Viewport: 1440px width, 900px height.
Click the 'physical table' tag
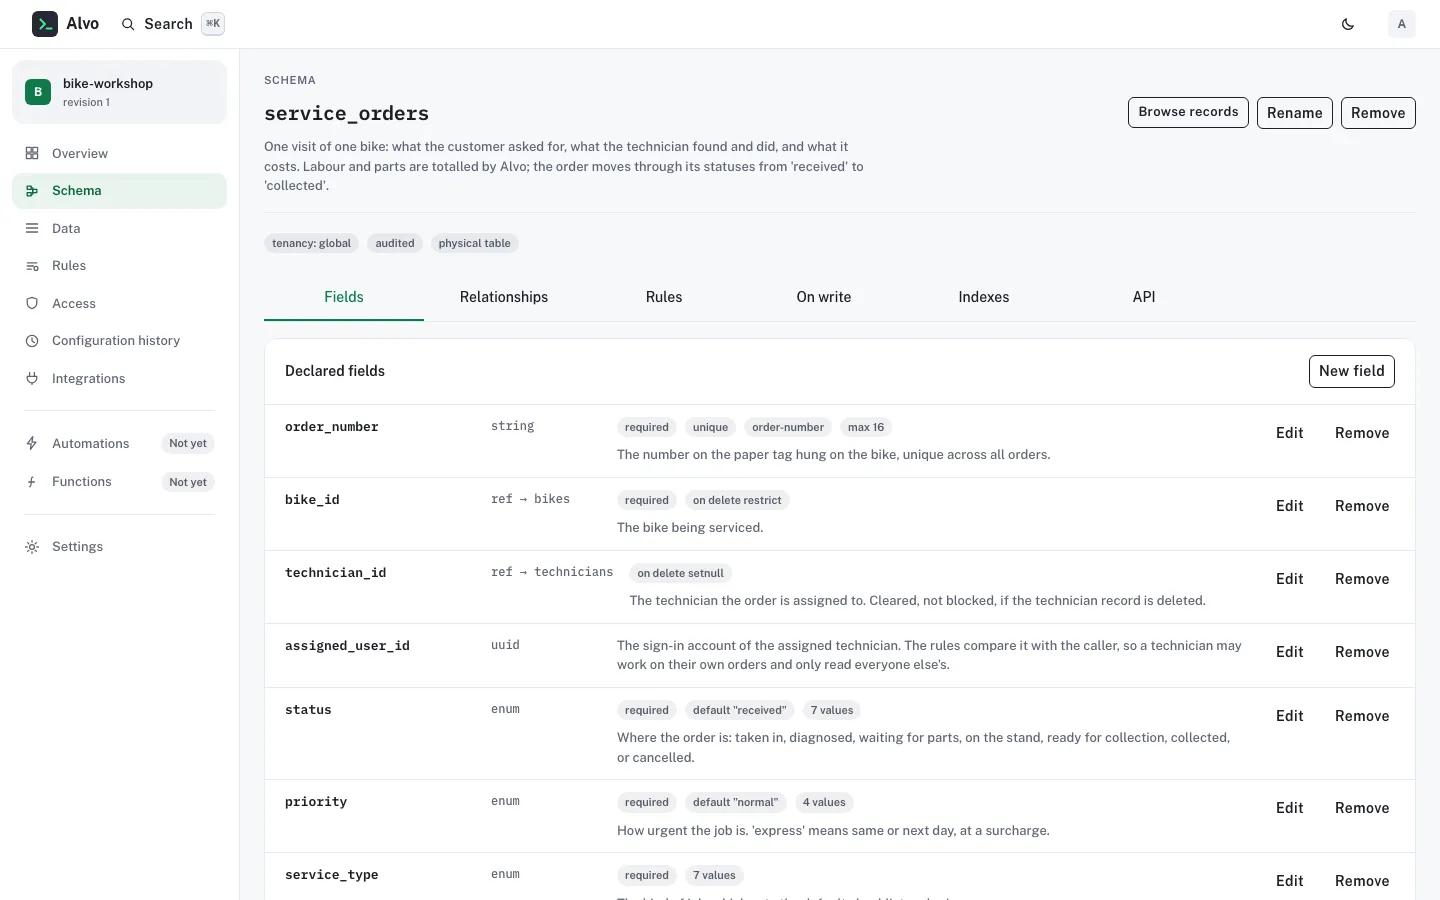tap(474, 243)
